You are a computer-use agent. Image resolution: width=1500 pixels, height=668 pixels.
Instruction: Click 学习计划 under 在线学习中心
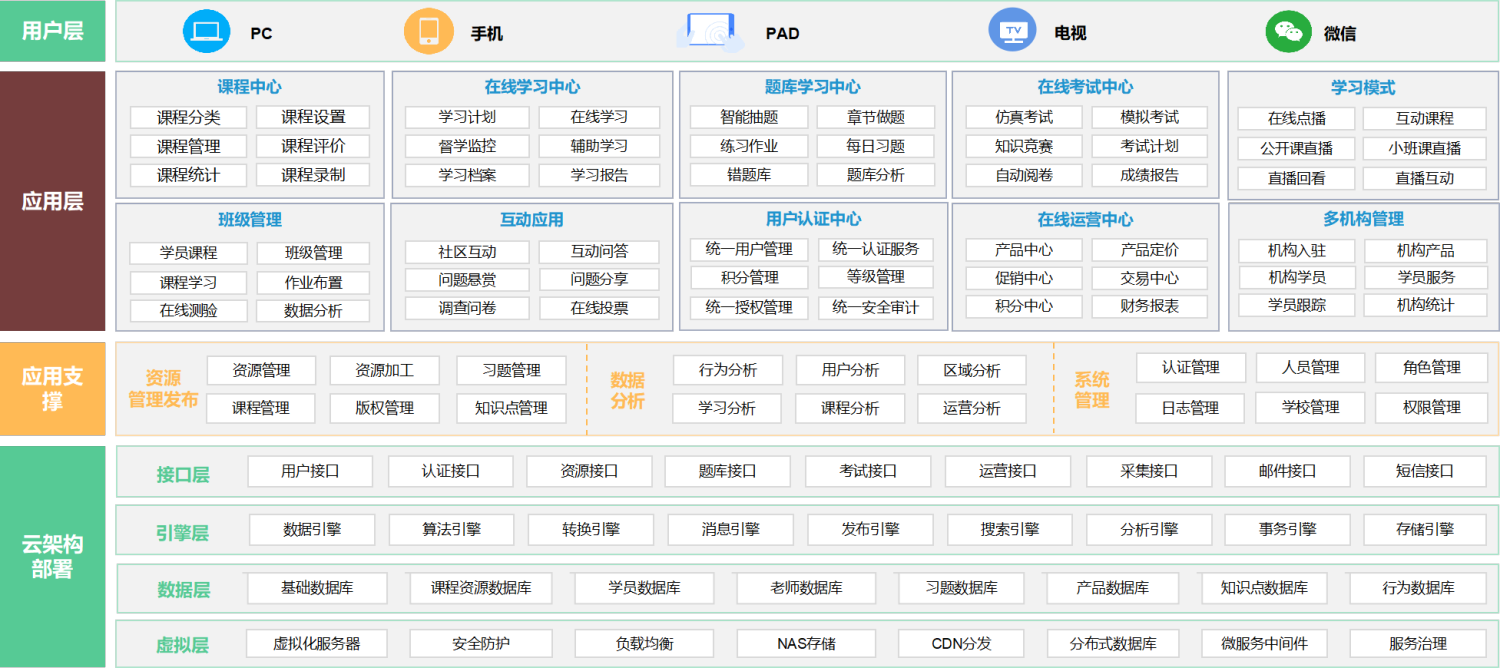[466, 116]
